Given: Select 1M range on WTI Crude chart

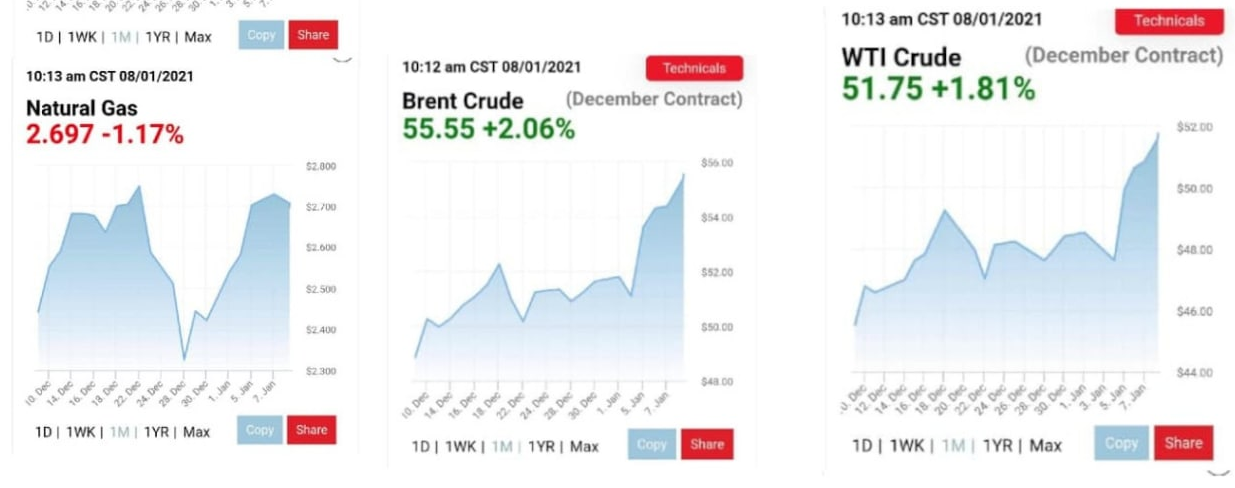Looking at the screenshot, I should tap(955, 445).
